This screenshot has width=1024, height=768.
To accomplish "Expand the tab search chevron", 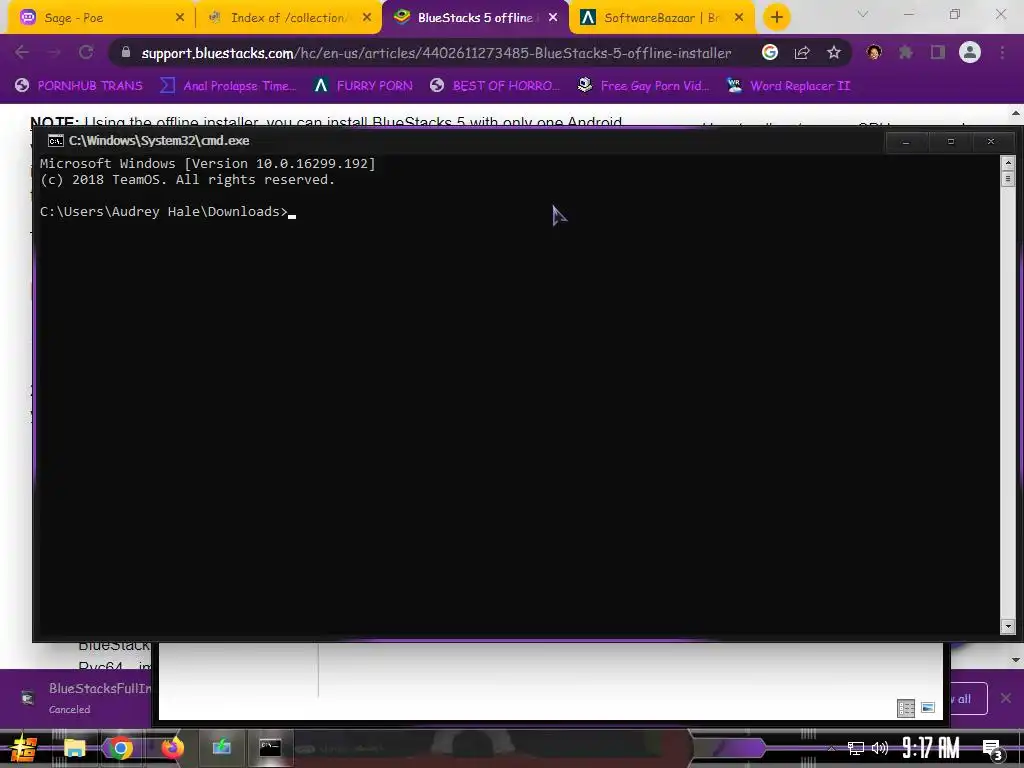I will (863, 14).
